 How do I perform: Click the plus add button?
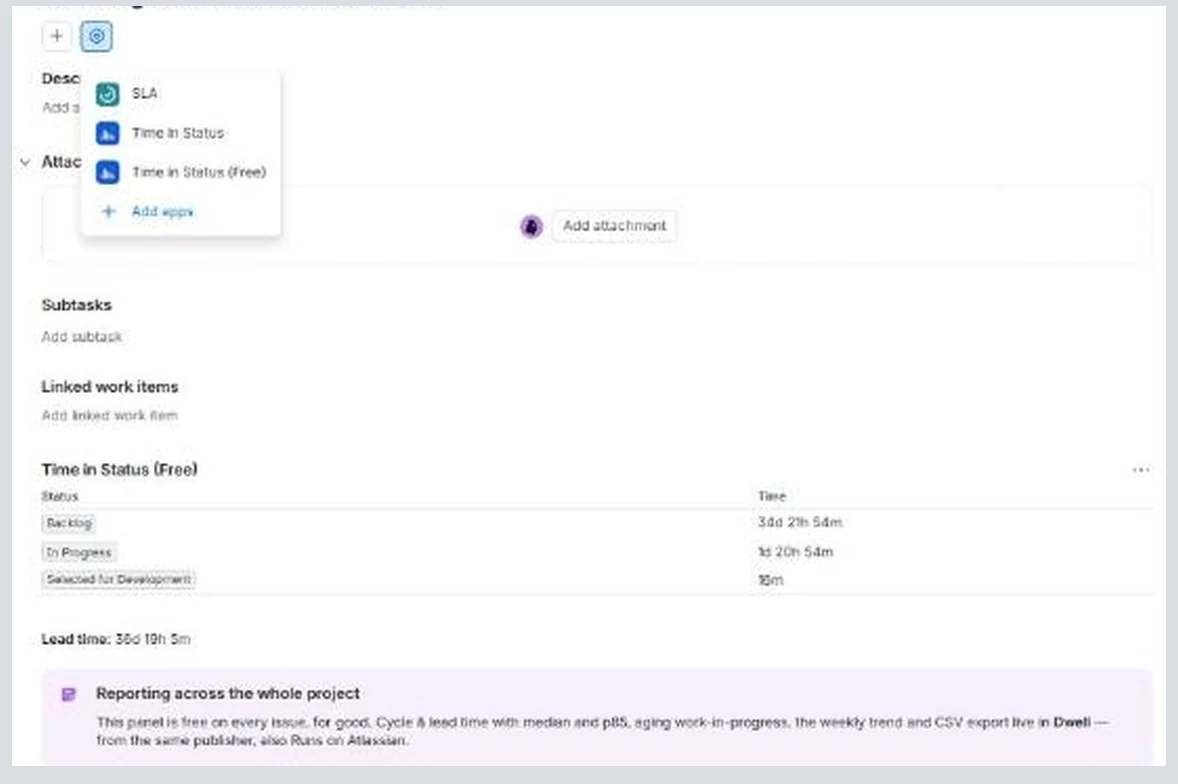point(56,36)
